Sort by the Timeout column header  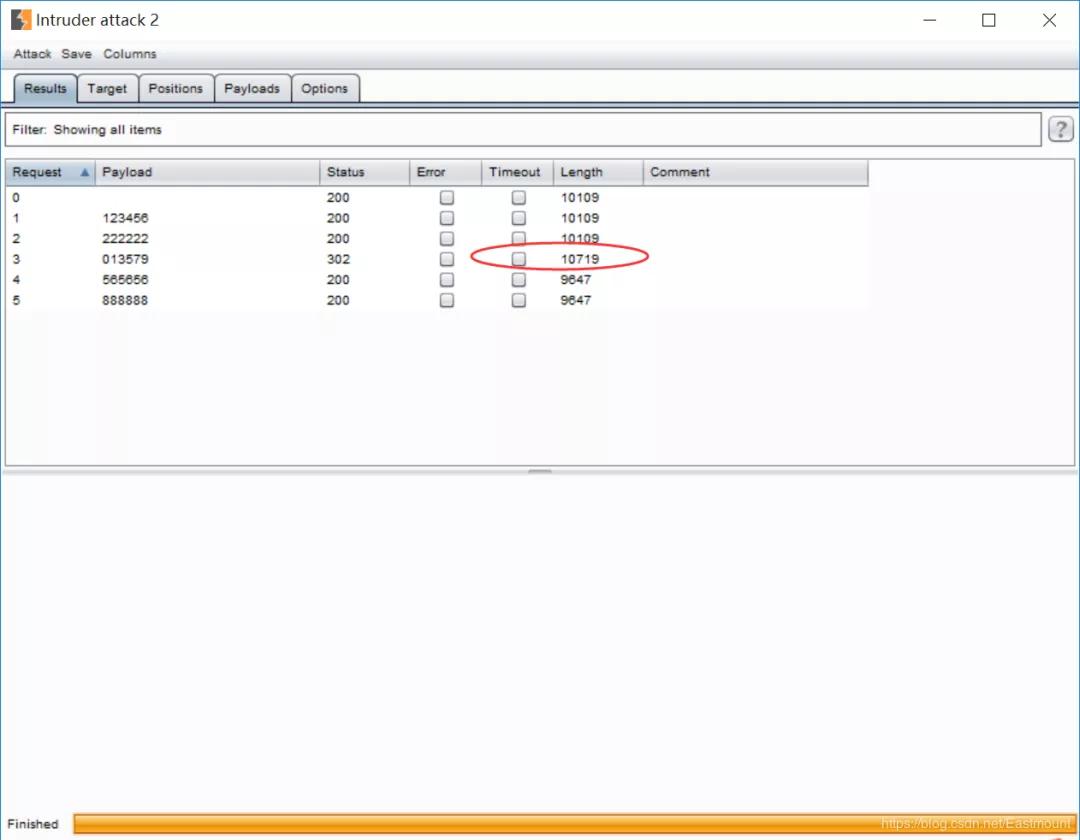(517, 172)
